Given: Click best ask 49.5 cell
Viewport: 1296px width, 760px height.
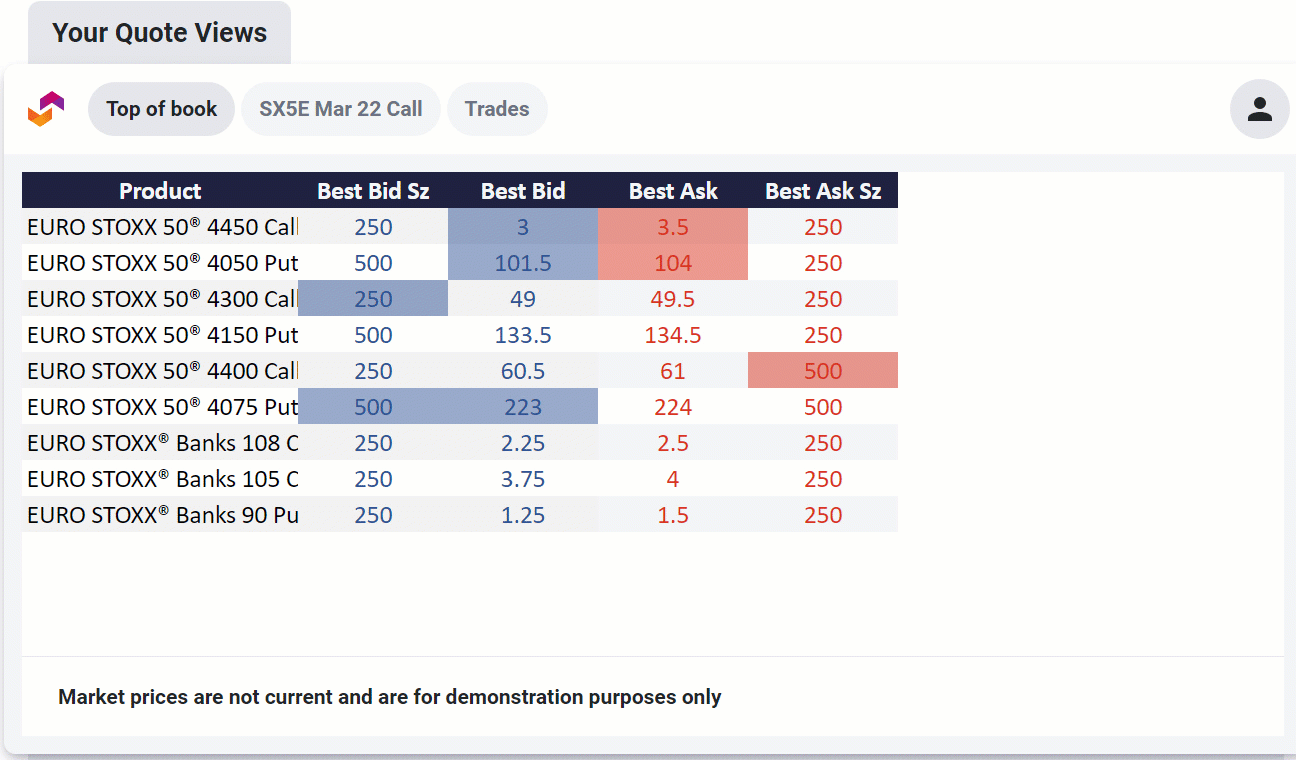Looking at the screenshot, I should coord(673,299).
